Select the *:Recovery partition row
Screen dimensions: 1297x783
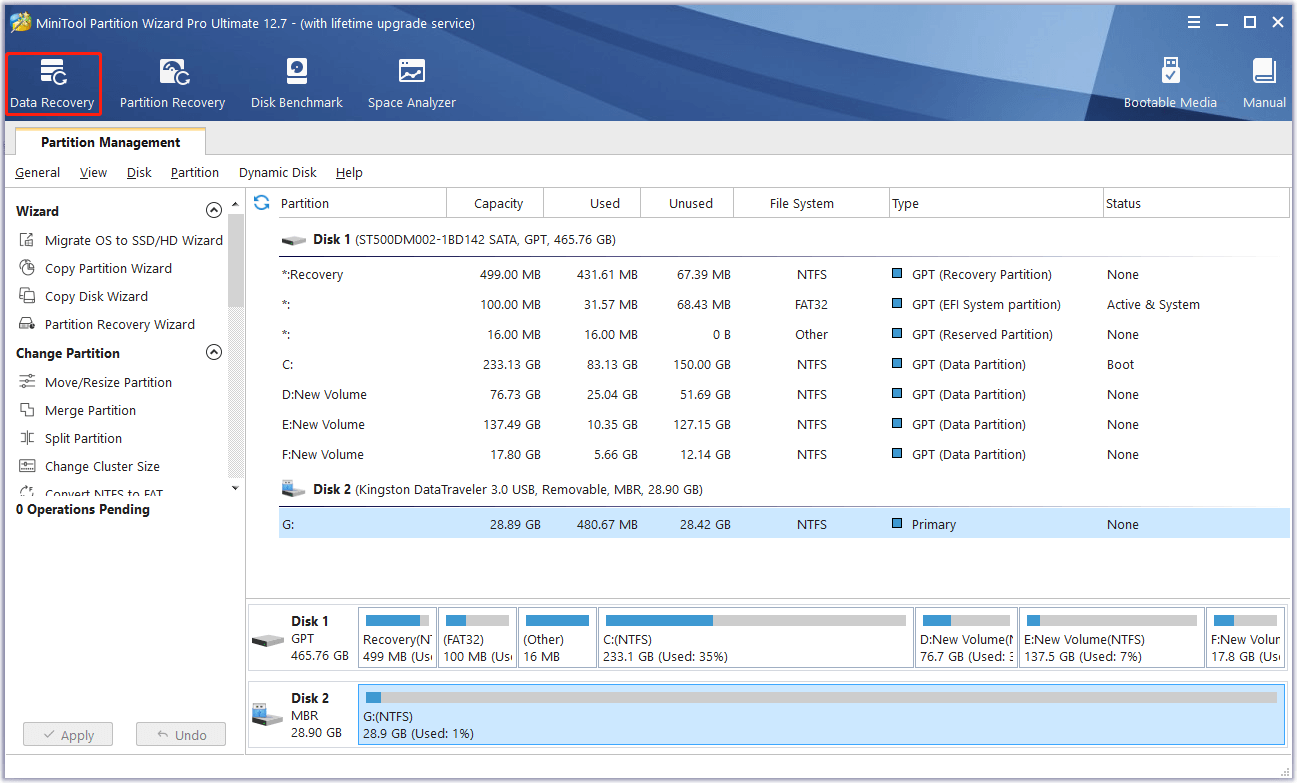pyautogui.click(x=784, y=274)
